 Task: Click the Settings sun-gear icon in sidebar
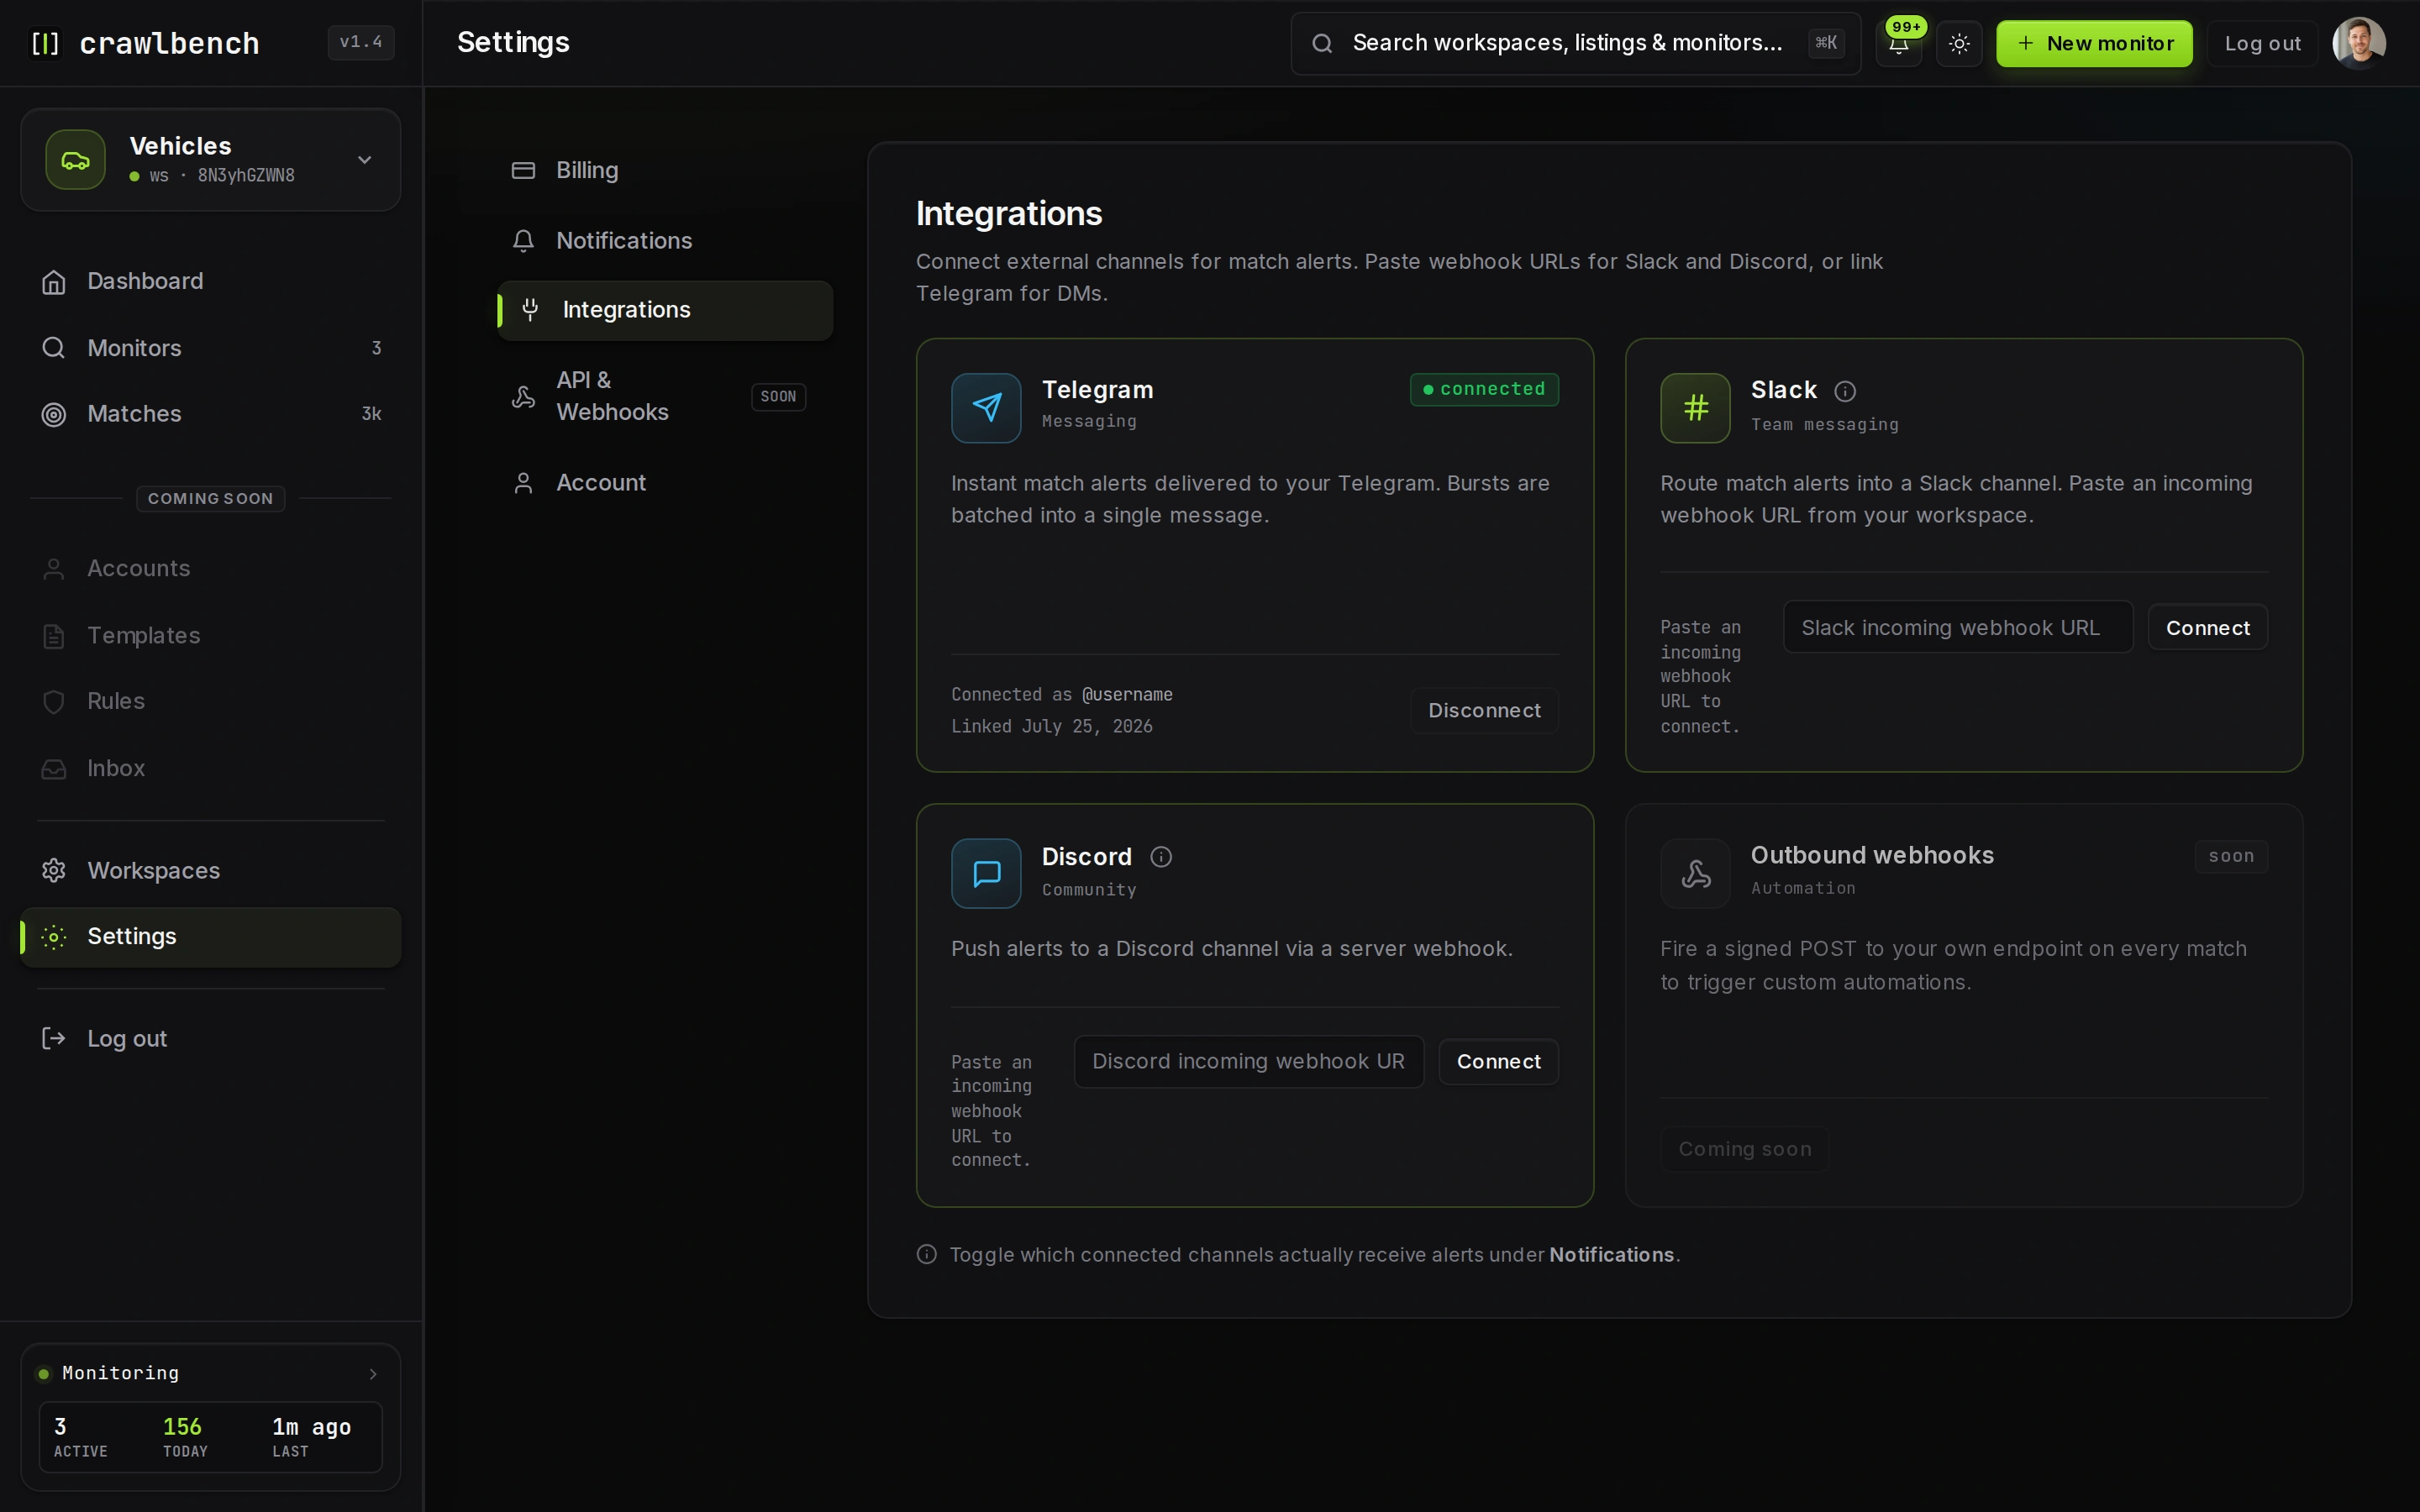tap(54, 937)
